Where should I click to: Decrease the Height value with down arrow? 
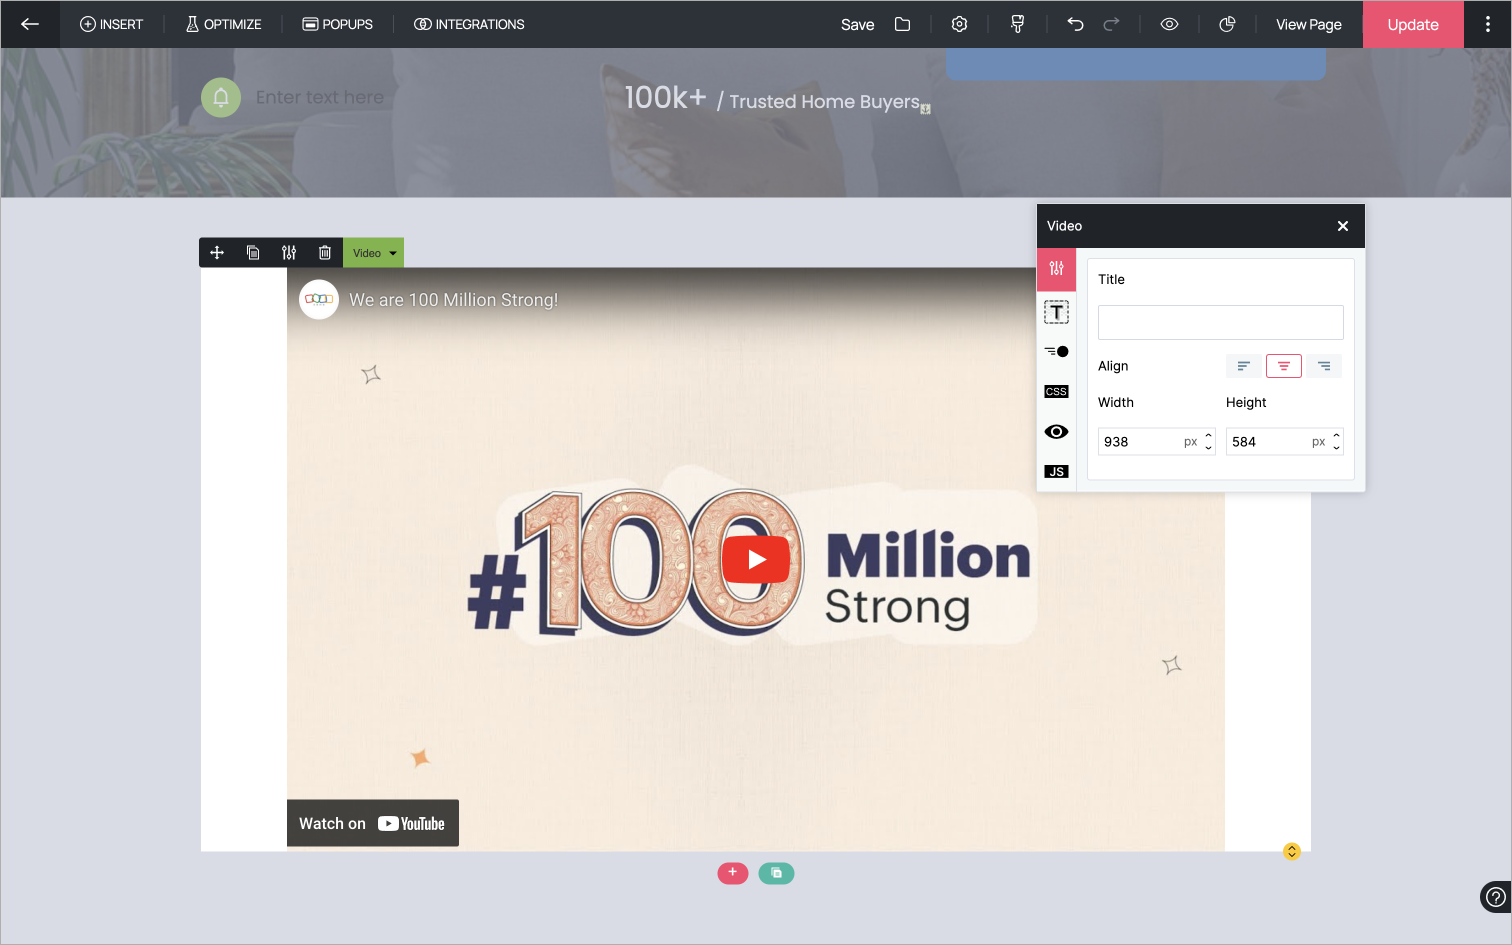[x=1337, y=448]
